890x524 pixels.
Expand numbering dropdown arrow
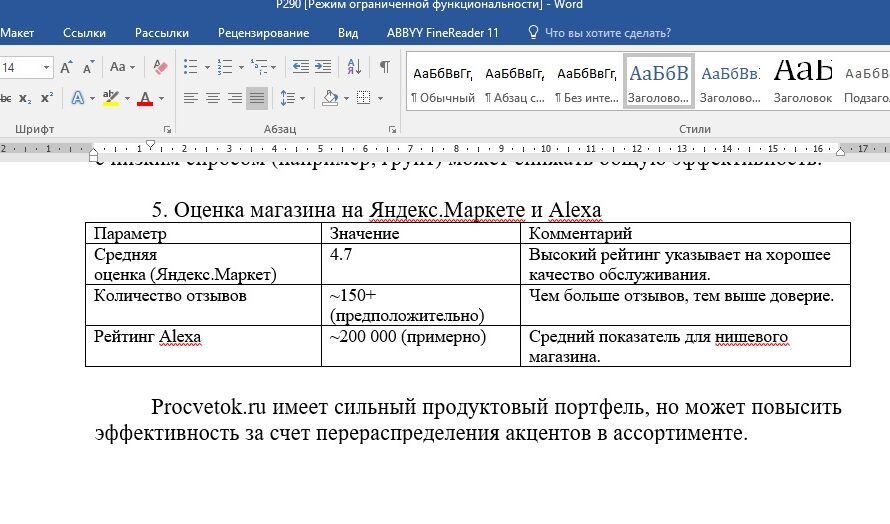coord(241,68)
